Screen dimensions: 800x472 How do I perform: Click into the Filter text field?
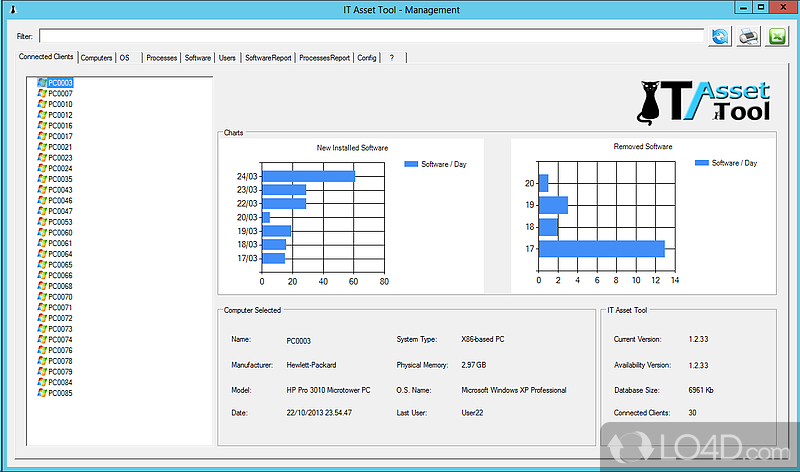click(370, 37)
